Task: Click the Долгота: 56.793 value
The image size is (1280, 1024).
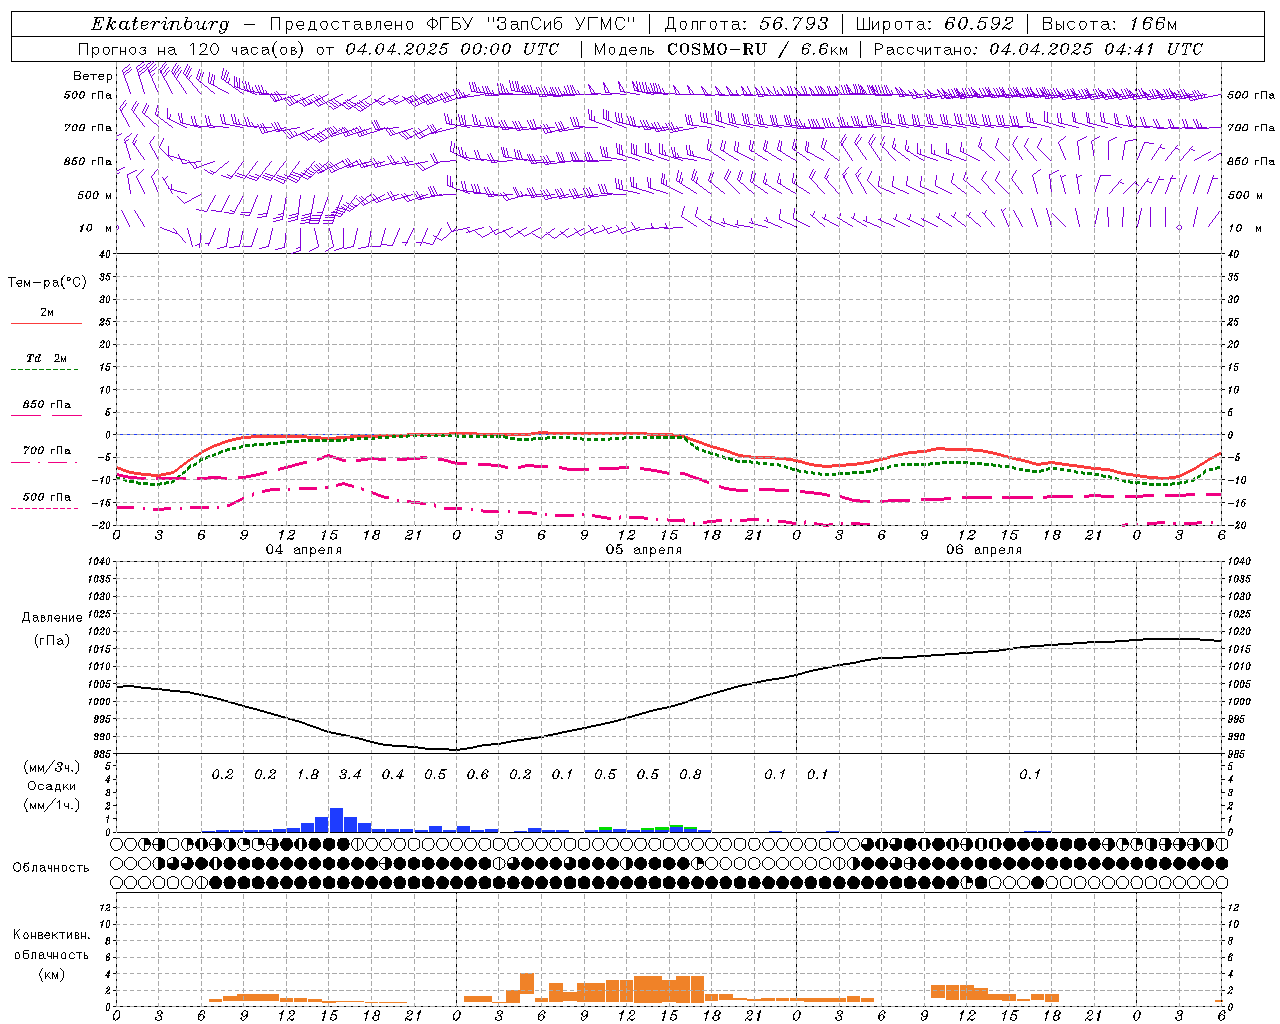Action: pos(746,24)
